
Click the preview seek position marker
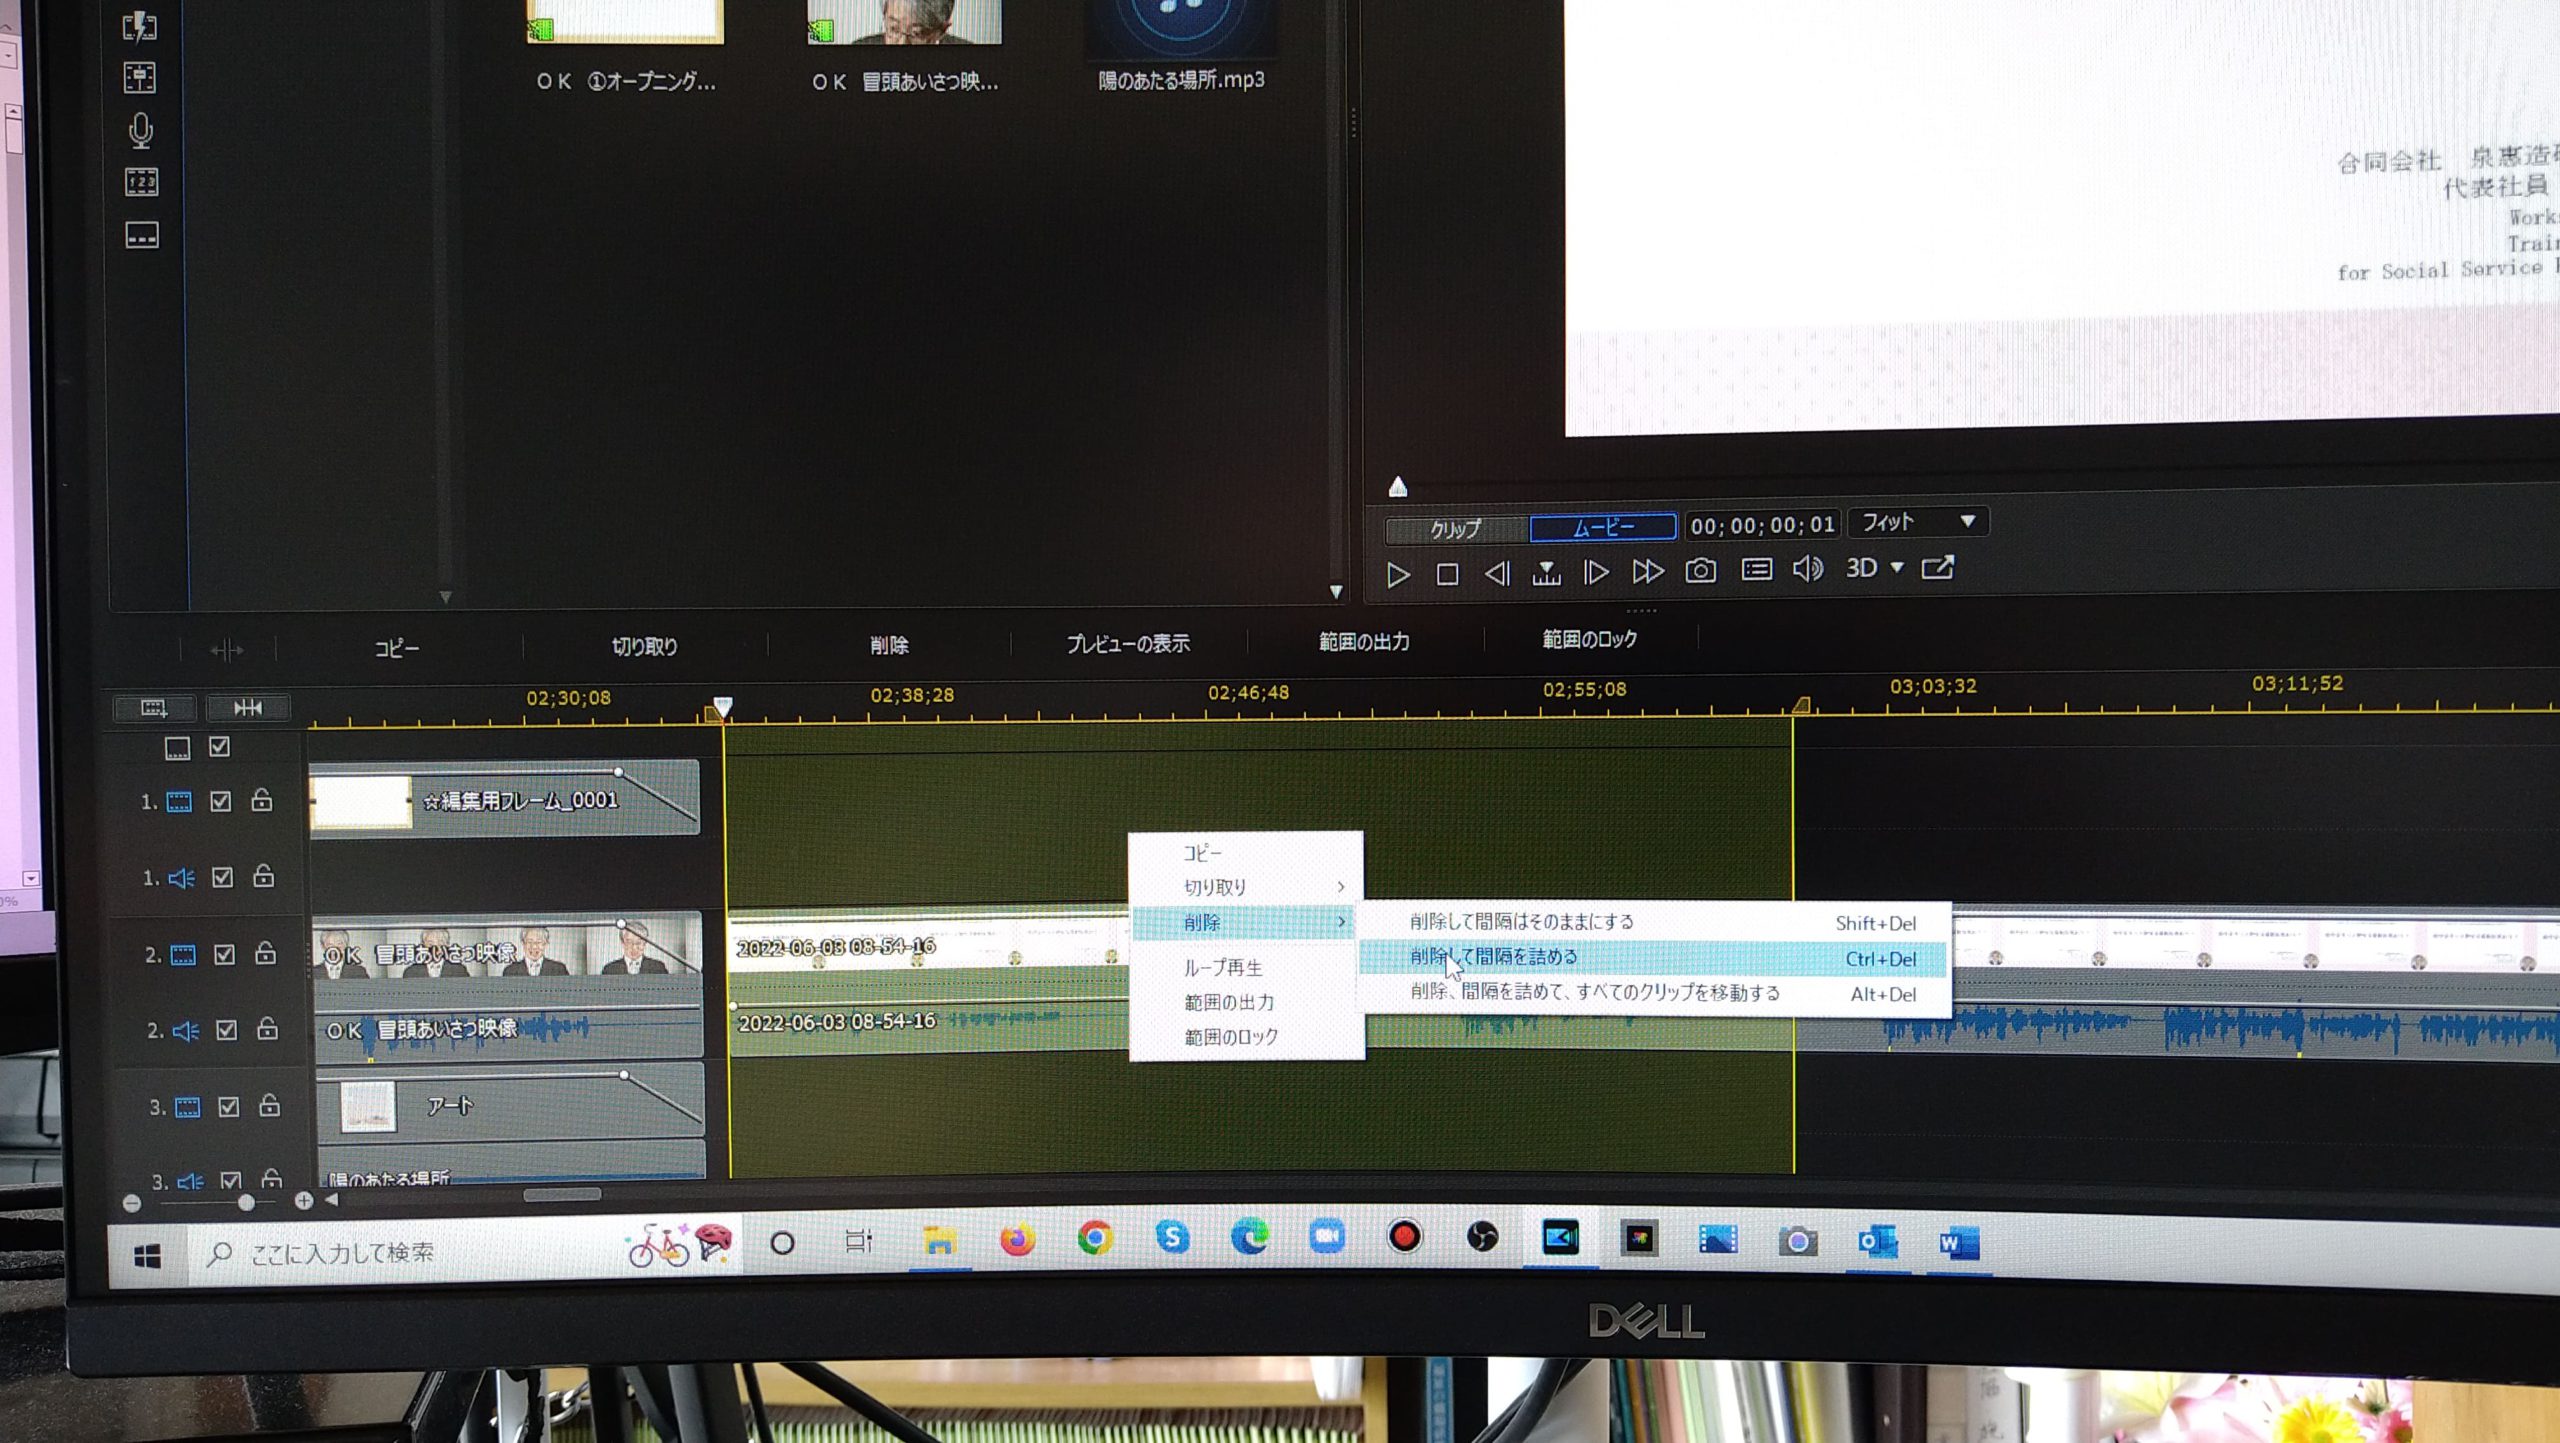[1398, 487]
